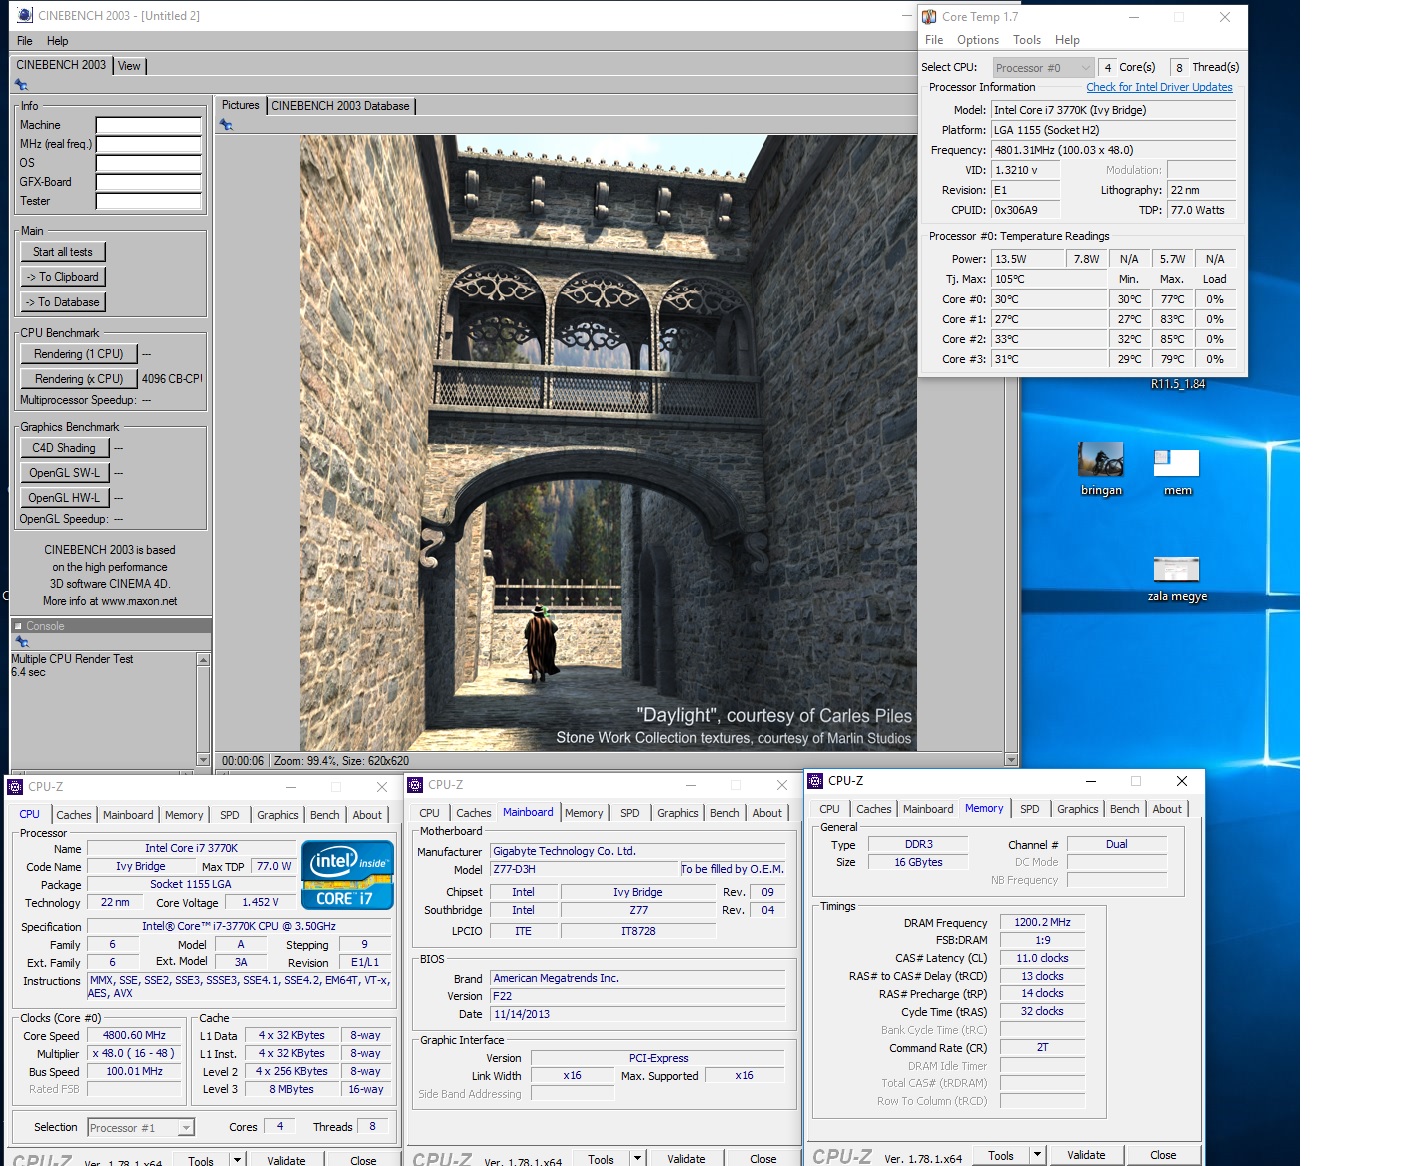The height and width of the screenshot is (1166, 1413).
Task: Click the Intel Core i7 inside logo in CPU-Z
Action: [x=347, y=876]
